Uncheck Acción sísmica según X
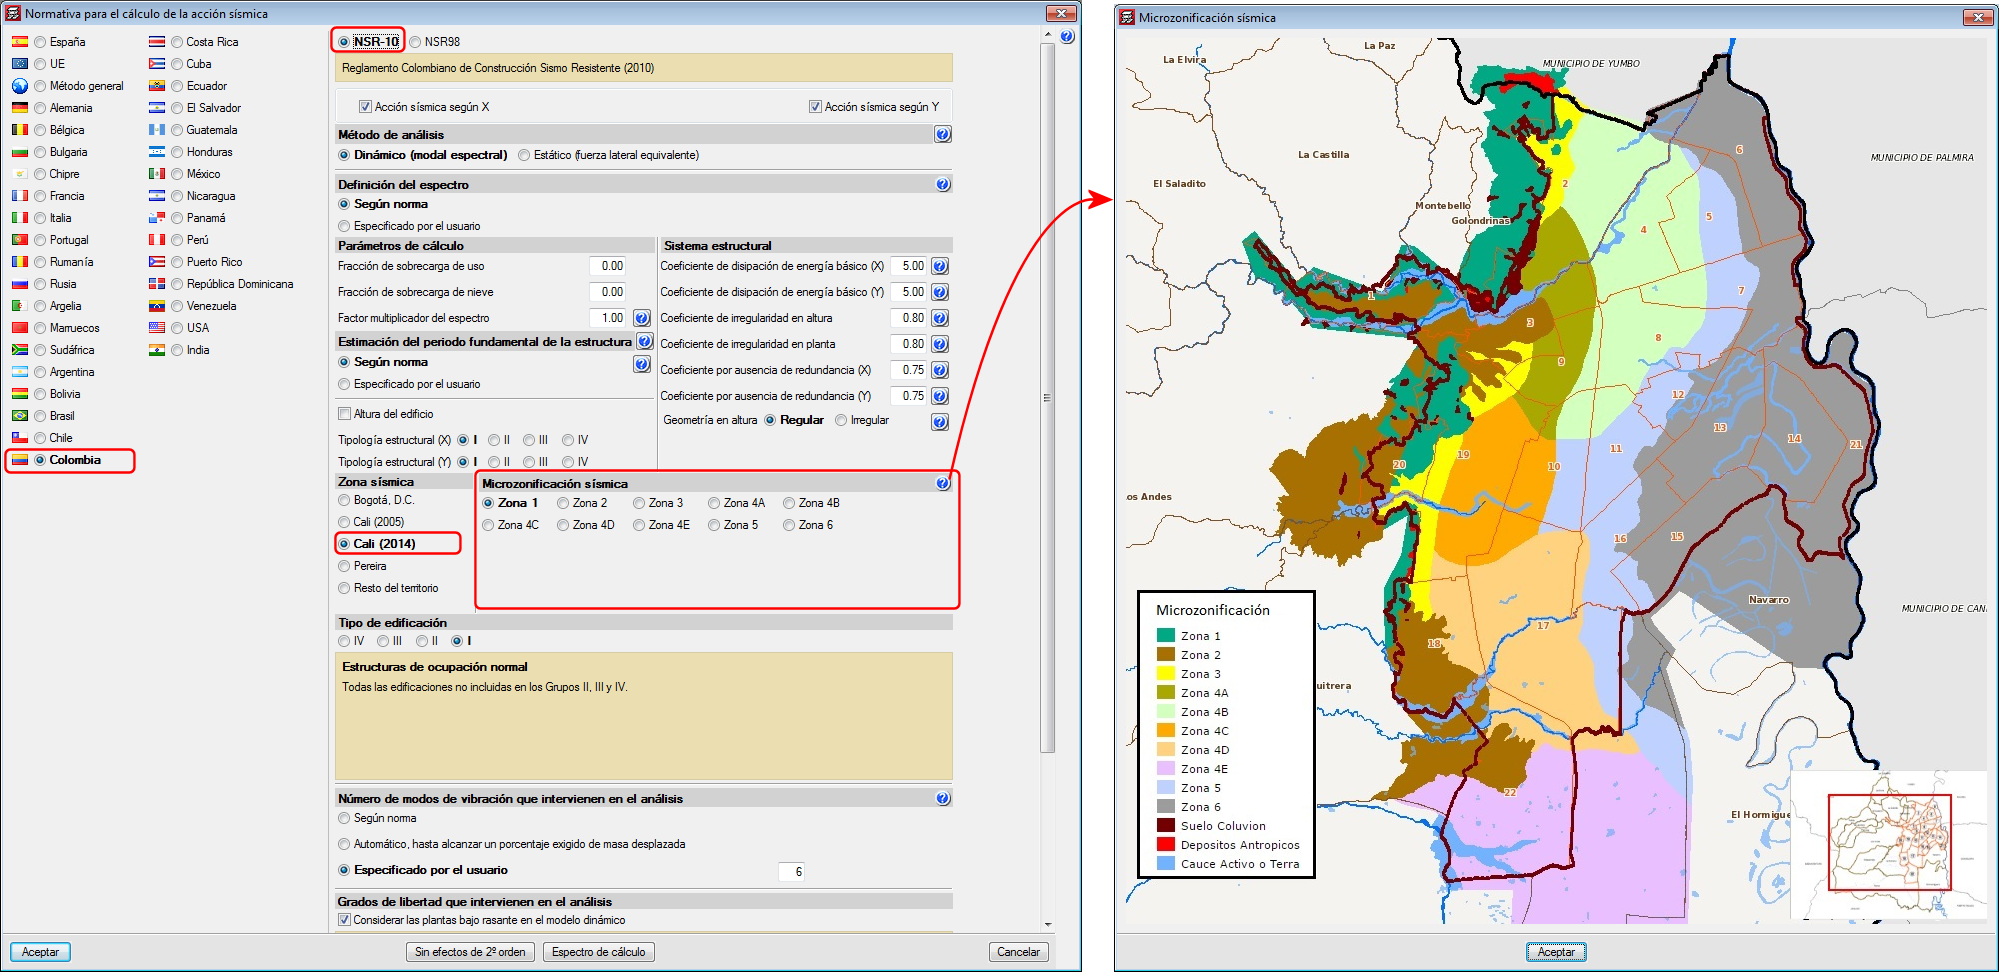 [365, 107]
